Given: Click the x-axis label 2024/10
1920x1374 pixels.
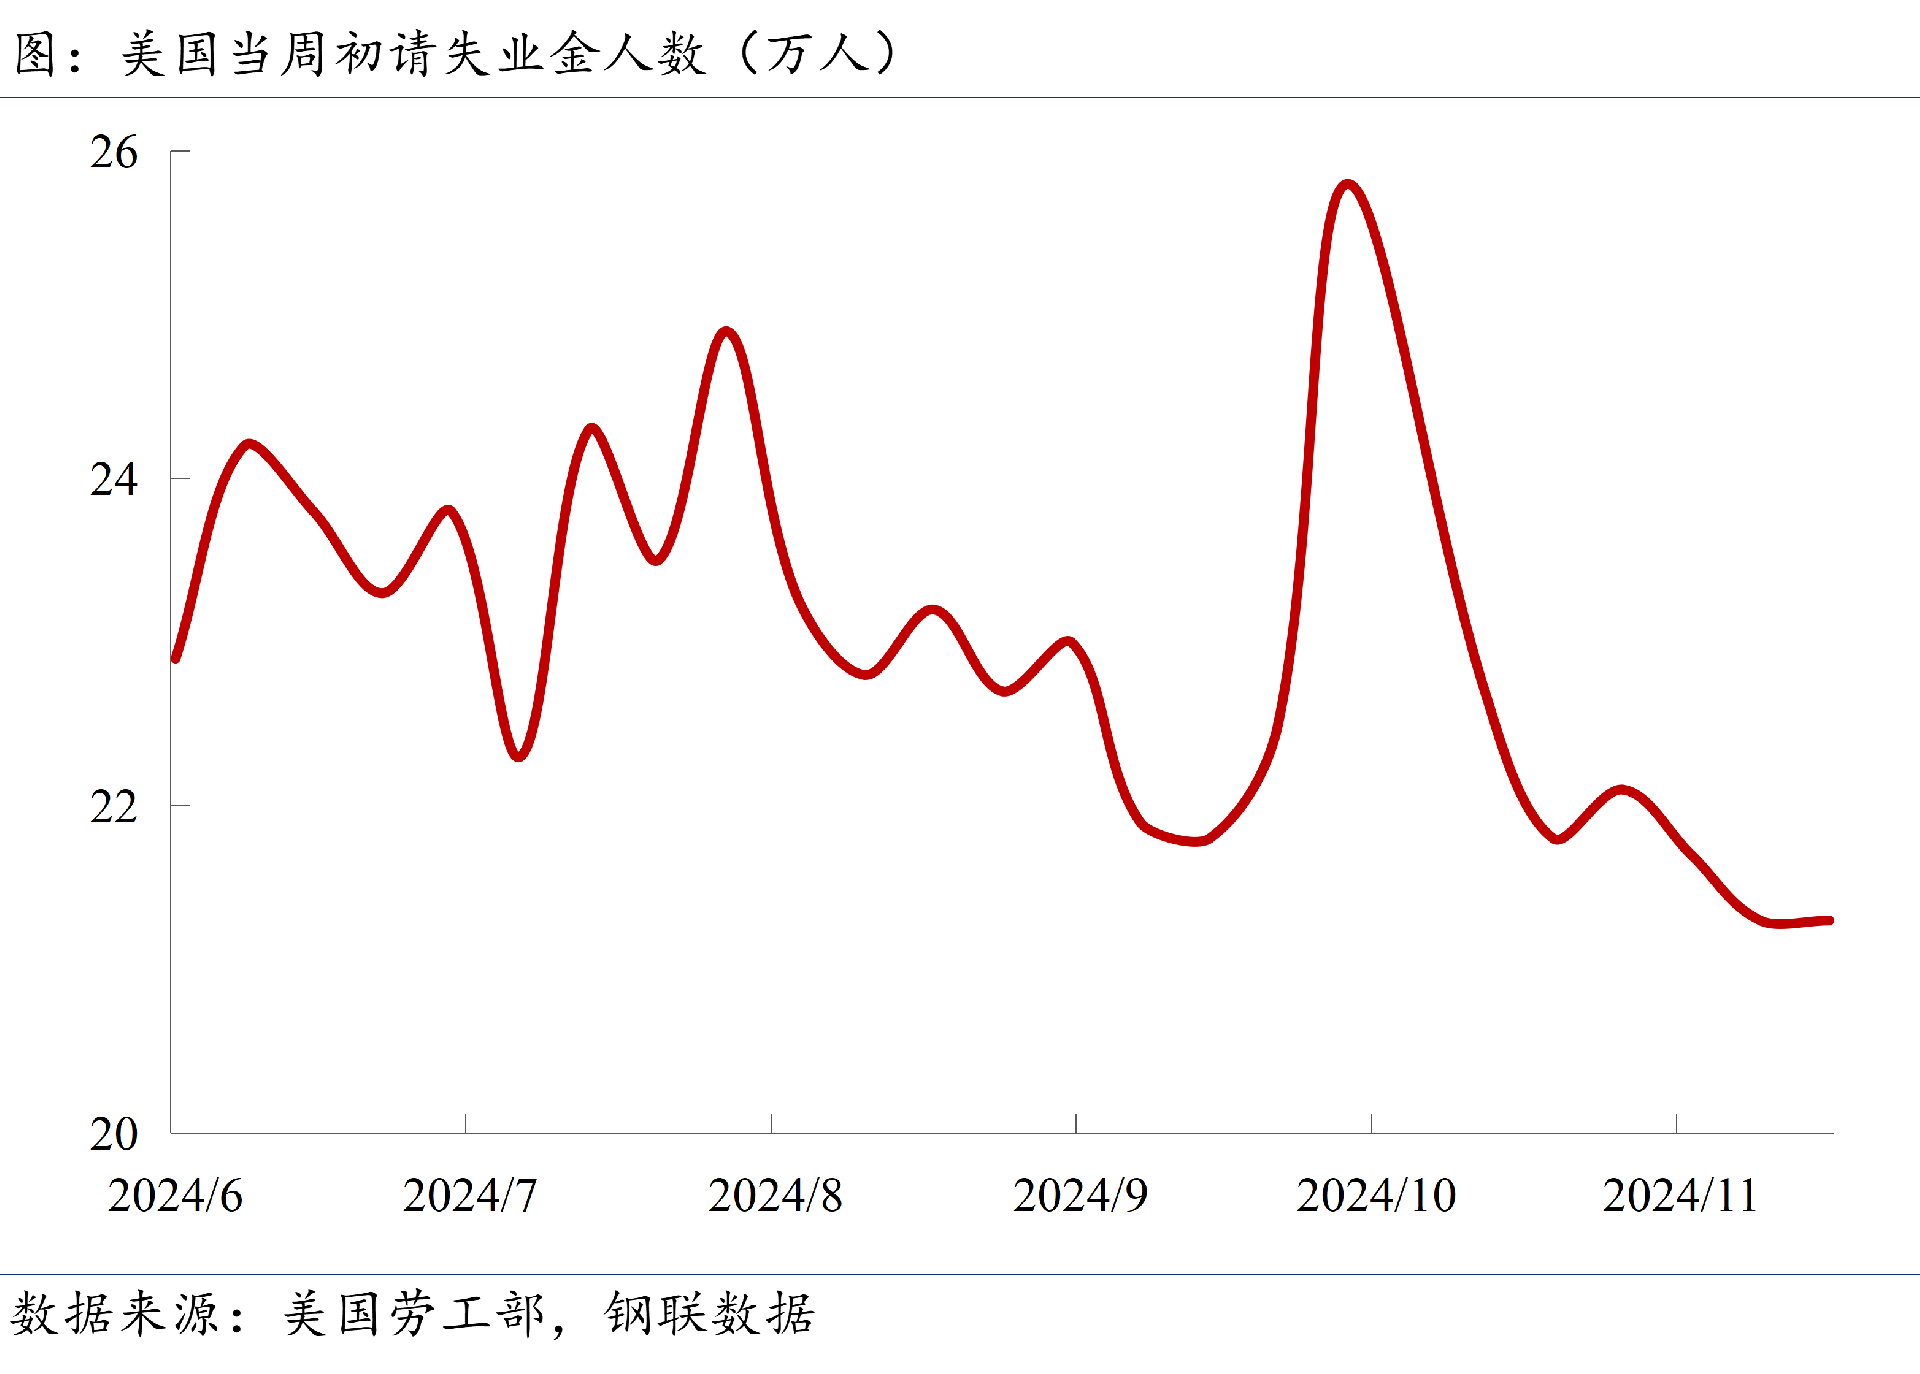Looking at the screenshot, I should point(1376,1196).
